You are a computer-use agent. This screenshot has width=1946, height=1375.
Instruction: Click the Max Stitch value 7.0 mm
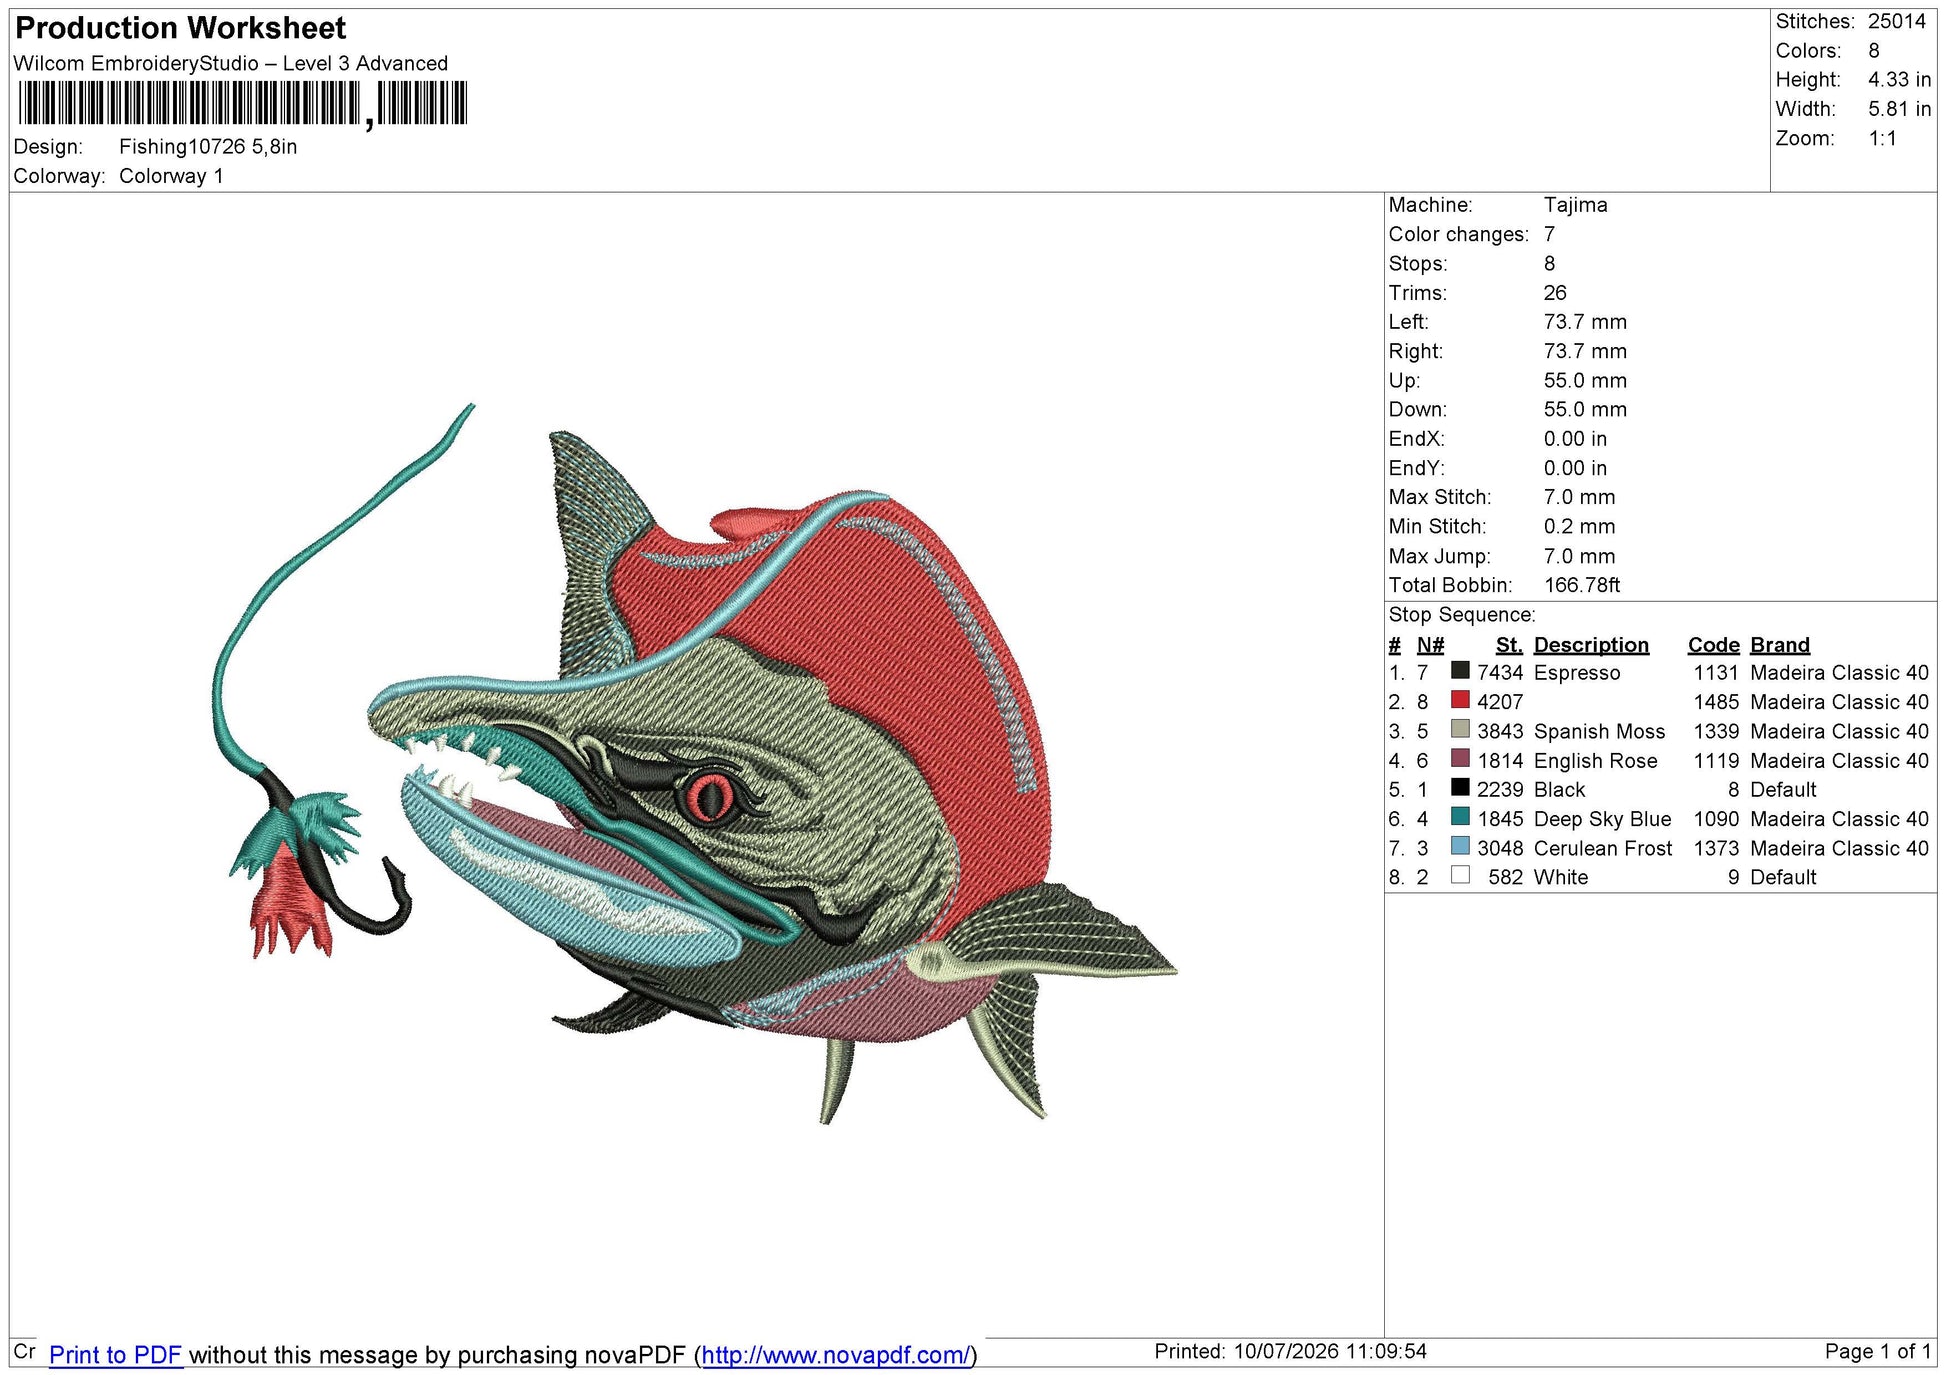1579,497
